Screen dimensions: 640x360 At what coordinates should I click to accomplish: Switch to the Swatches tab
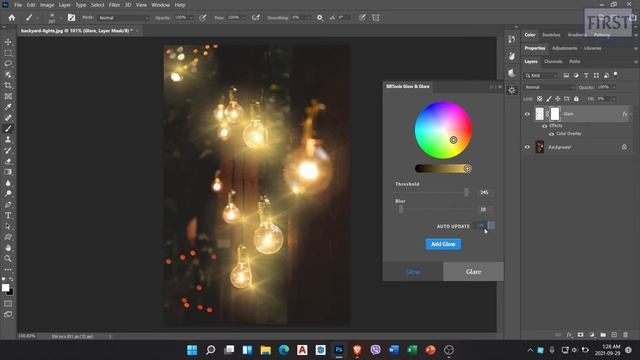[x=551, y=35]
